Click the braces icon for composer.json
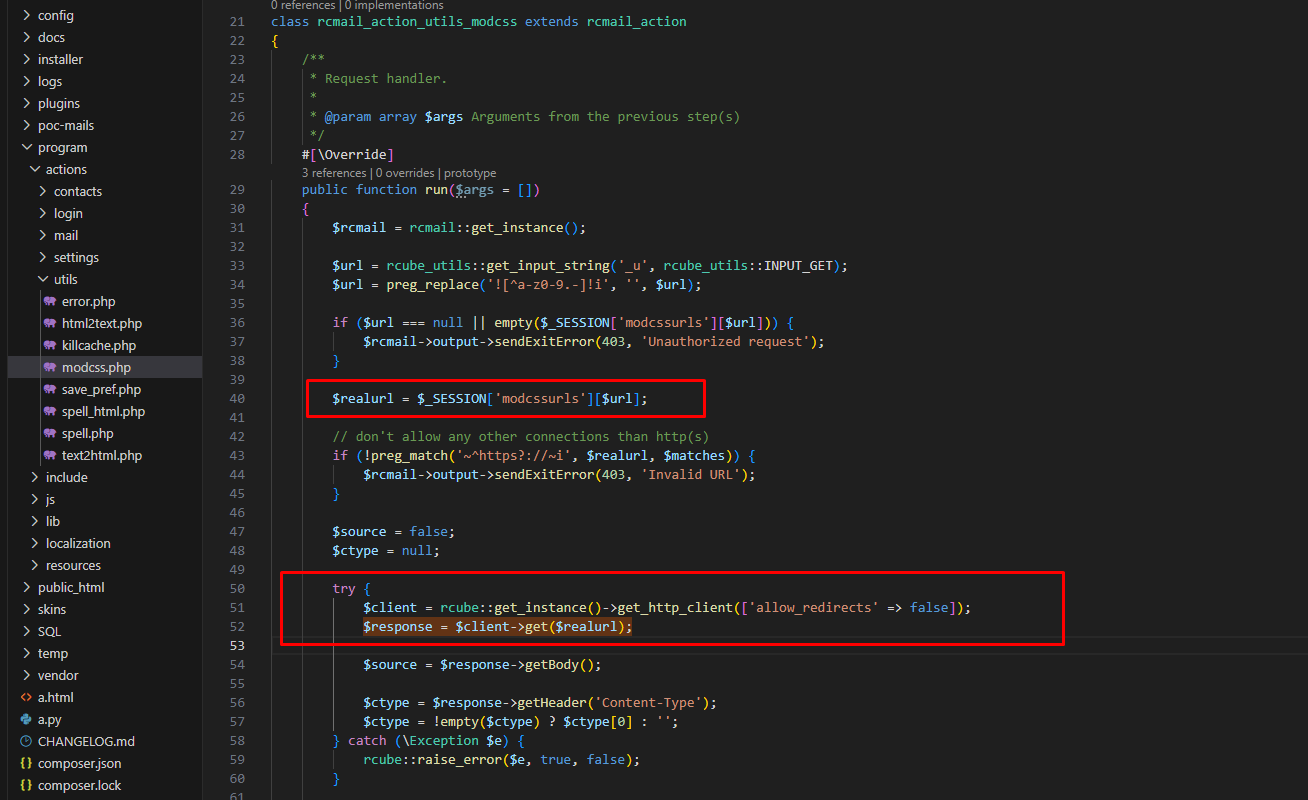This screenshot has height=800, width=1308. [27, 763]
